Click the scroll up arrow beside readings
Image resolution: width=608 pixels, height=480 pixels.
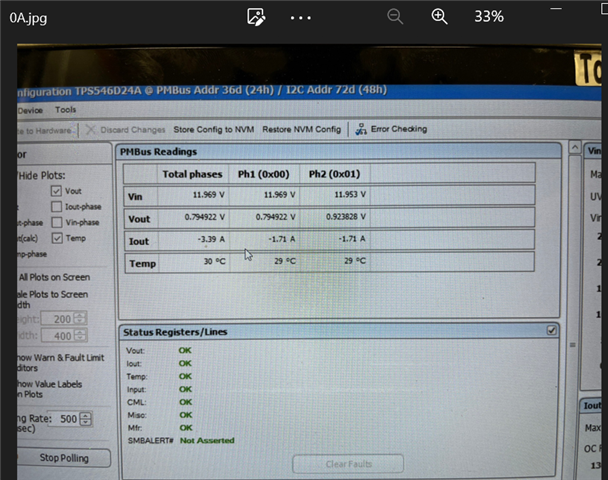pos(575,147)
